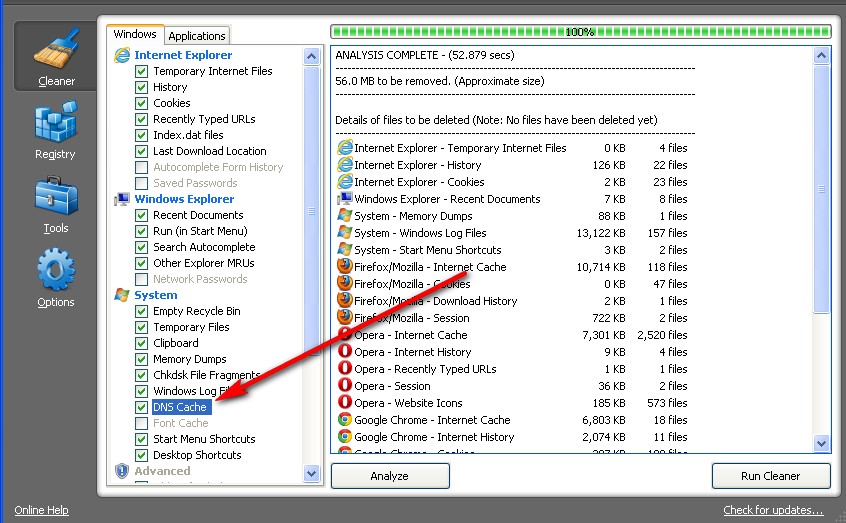The height and width of the screenshot is (523, 846).
Task: Select the Temporary Files option label
Action: (191, 327)
